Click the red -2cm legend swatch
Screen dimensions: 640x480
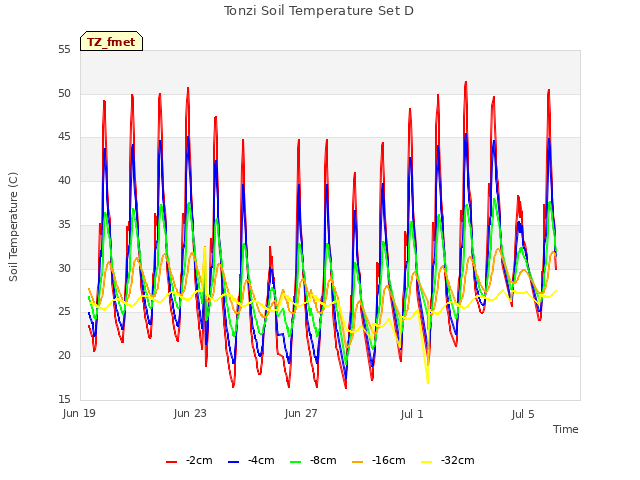click(x=171, y=462)
